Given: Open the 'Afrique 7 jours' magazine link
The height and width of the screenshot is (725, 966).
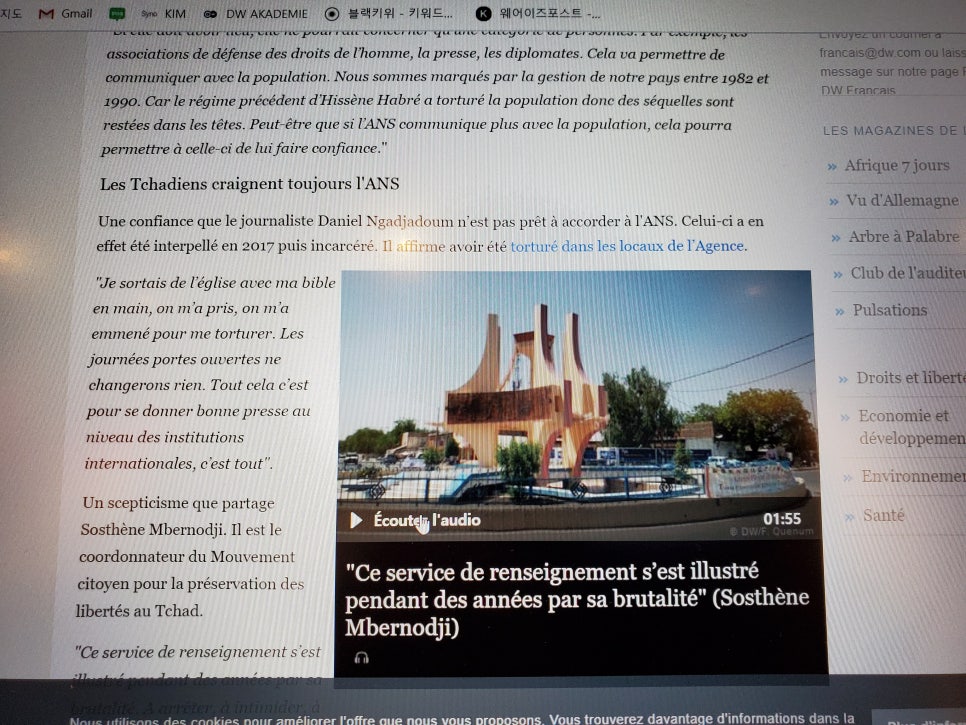Looking at the screenshot, I should [x=896, y=165].
